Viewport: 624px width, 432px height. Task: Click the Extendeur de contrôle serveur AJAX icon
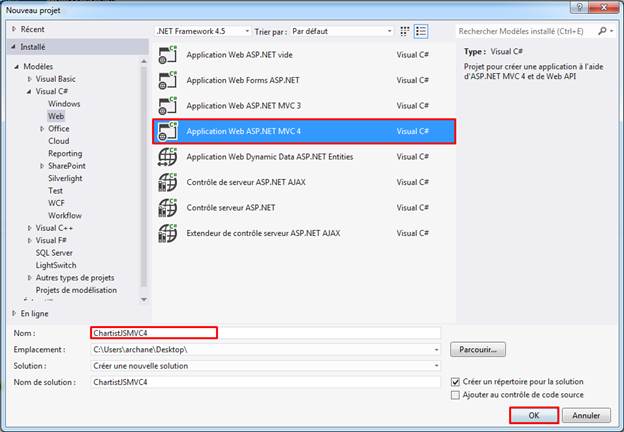click(167, 233)
